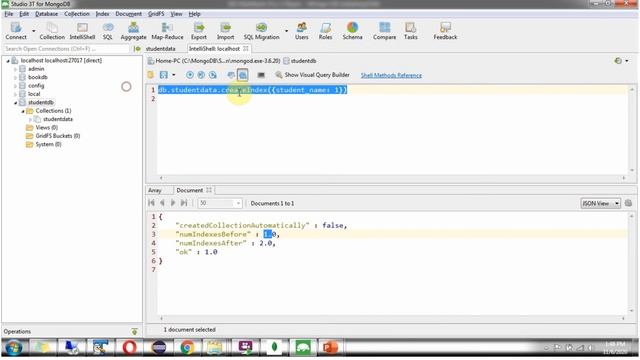
Task: Close the IntelliShell: localhost tab
Action: tap(246, 49)
